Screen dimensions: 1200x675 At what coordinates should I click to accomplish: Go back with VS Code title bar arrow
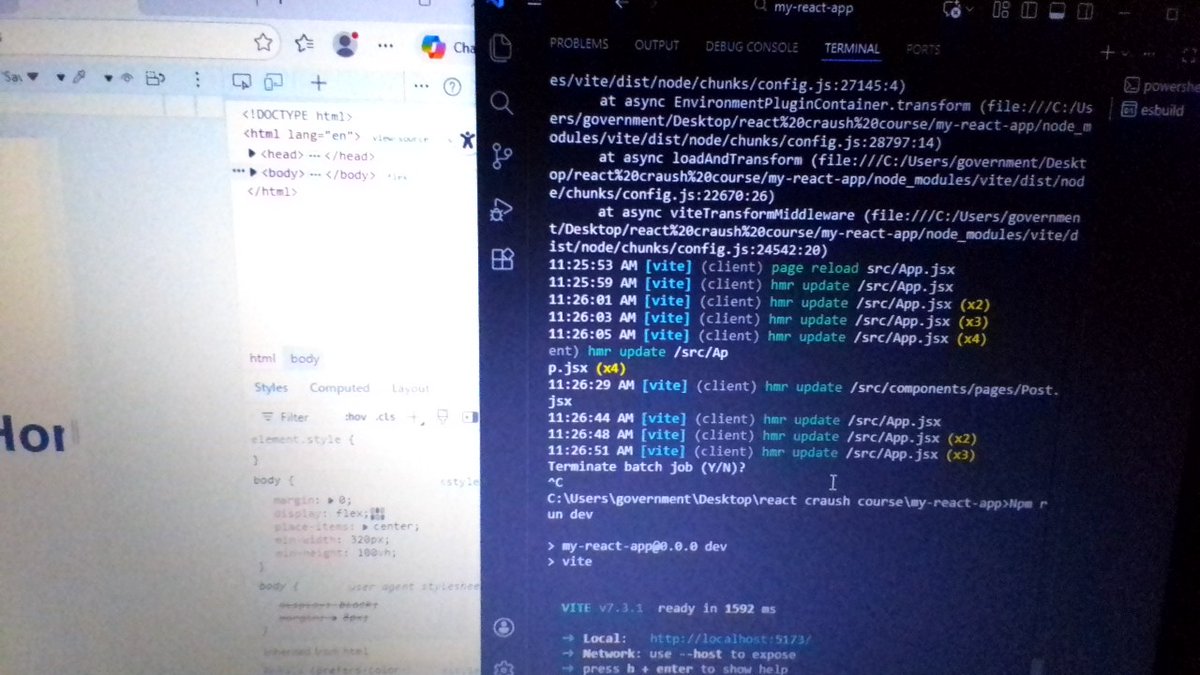[x=621, y=5]
